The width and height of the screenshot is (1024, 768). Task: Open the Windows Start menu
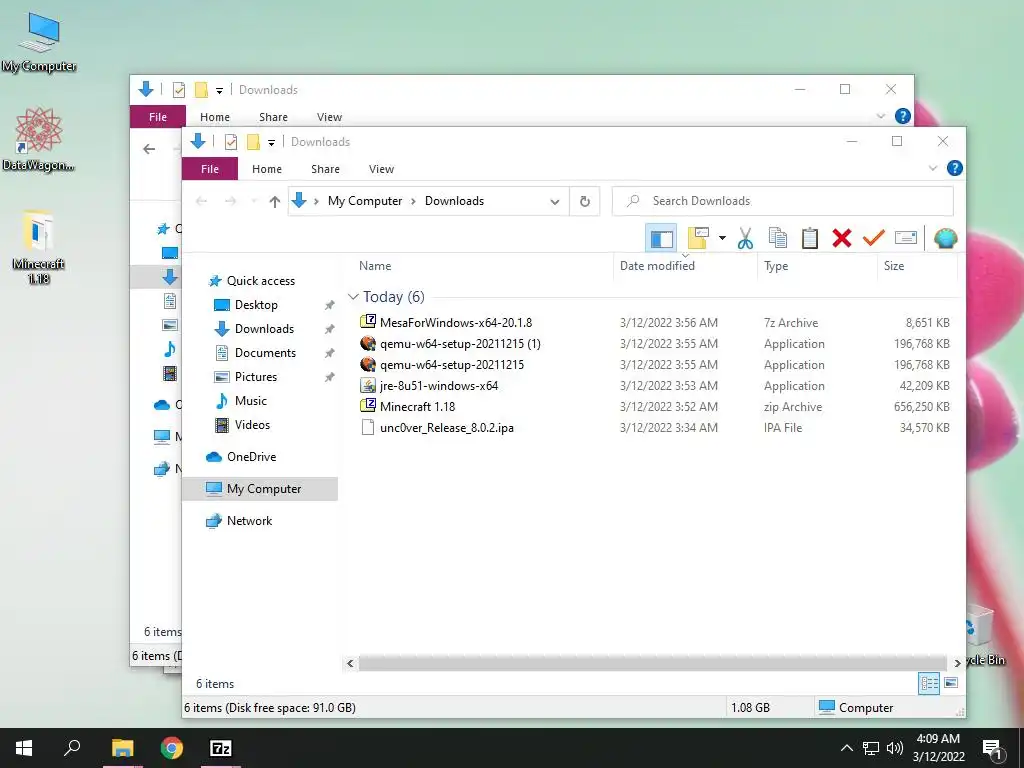[x=24, y=748]
